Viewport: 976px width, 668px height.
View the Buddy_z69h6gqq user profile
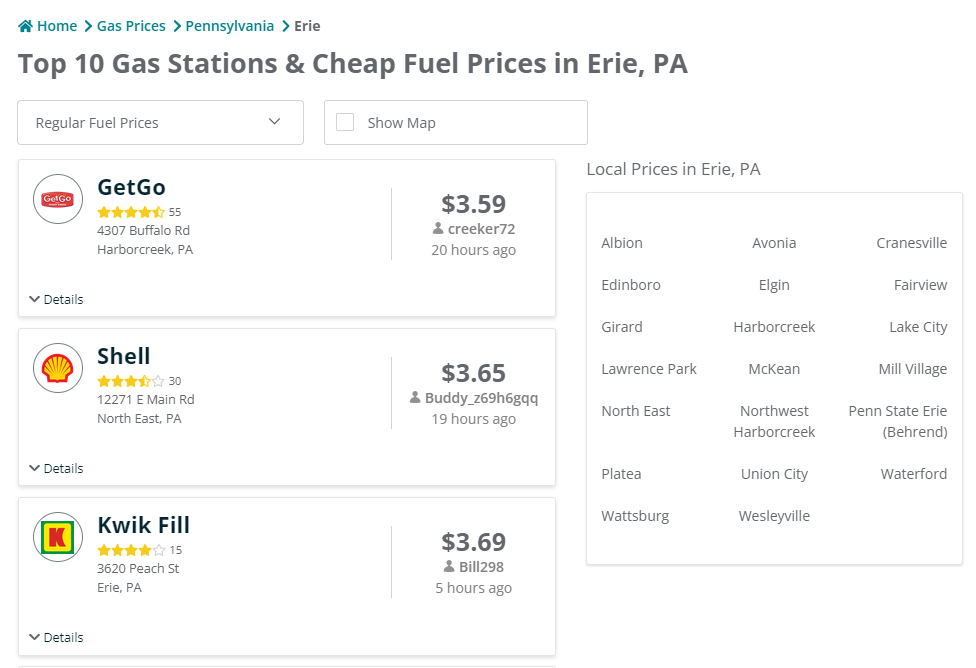[x=481, y=398]
